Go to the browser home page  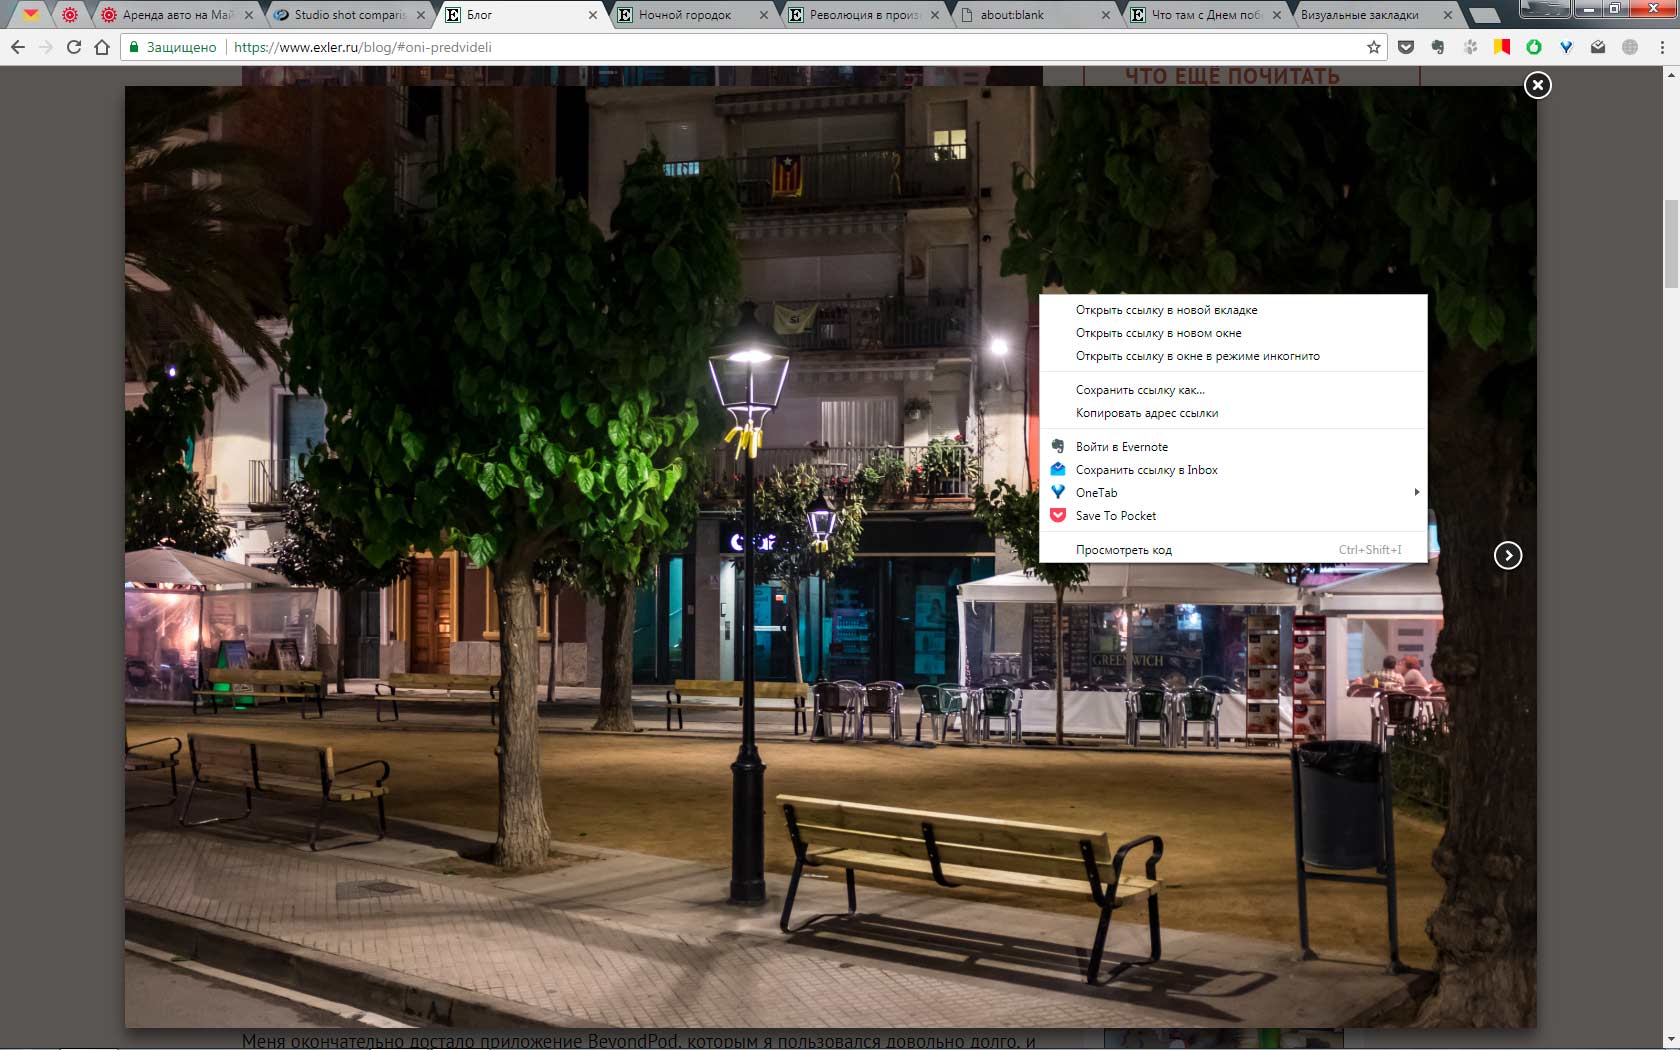tap(101, 47)
